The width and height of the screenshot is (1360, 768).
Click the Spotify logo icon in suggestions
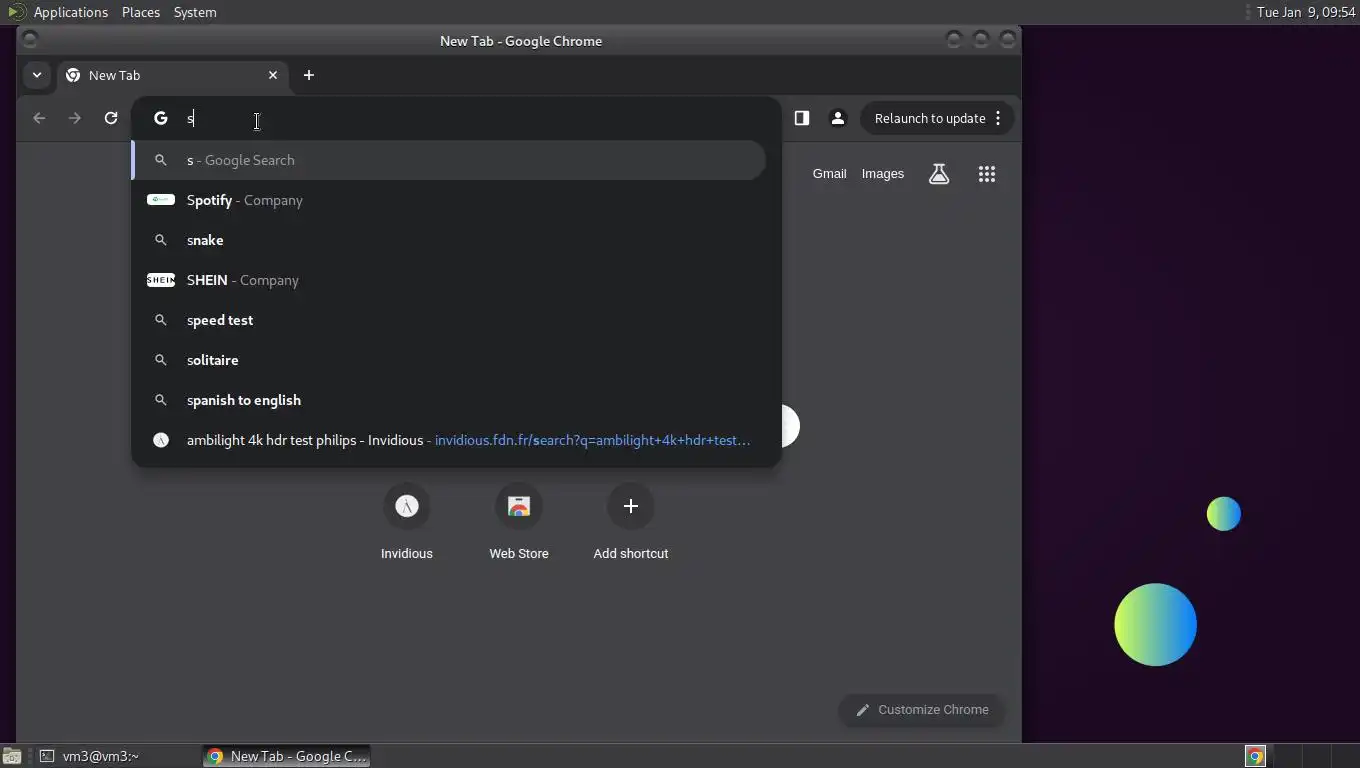point(160,200)
